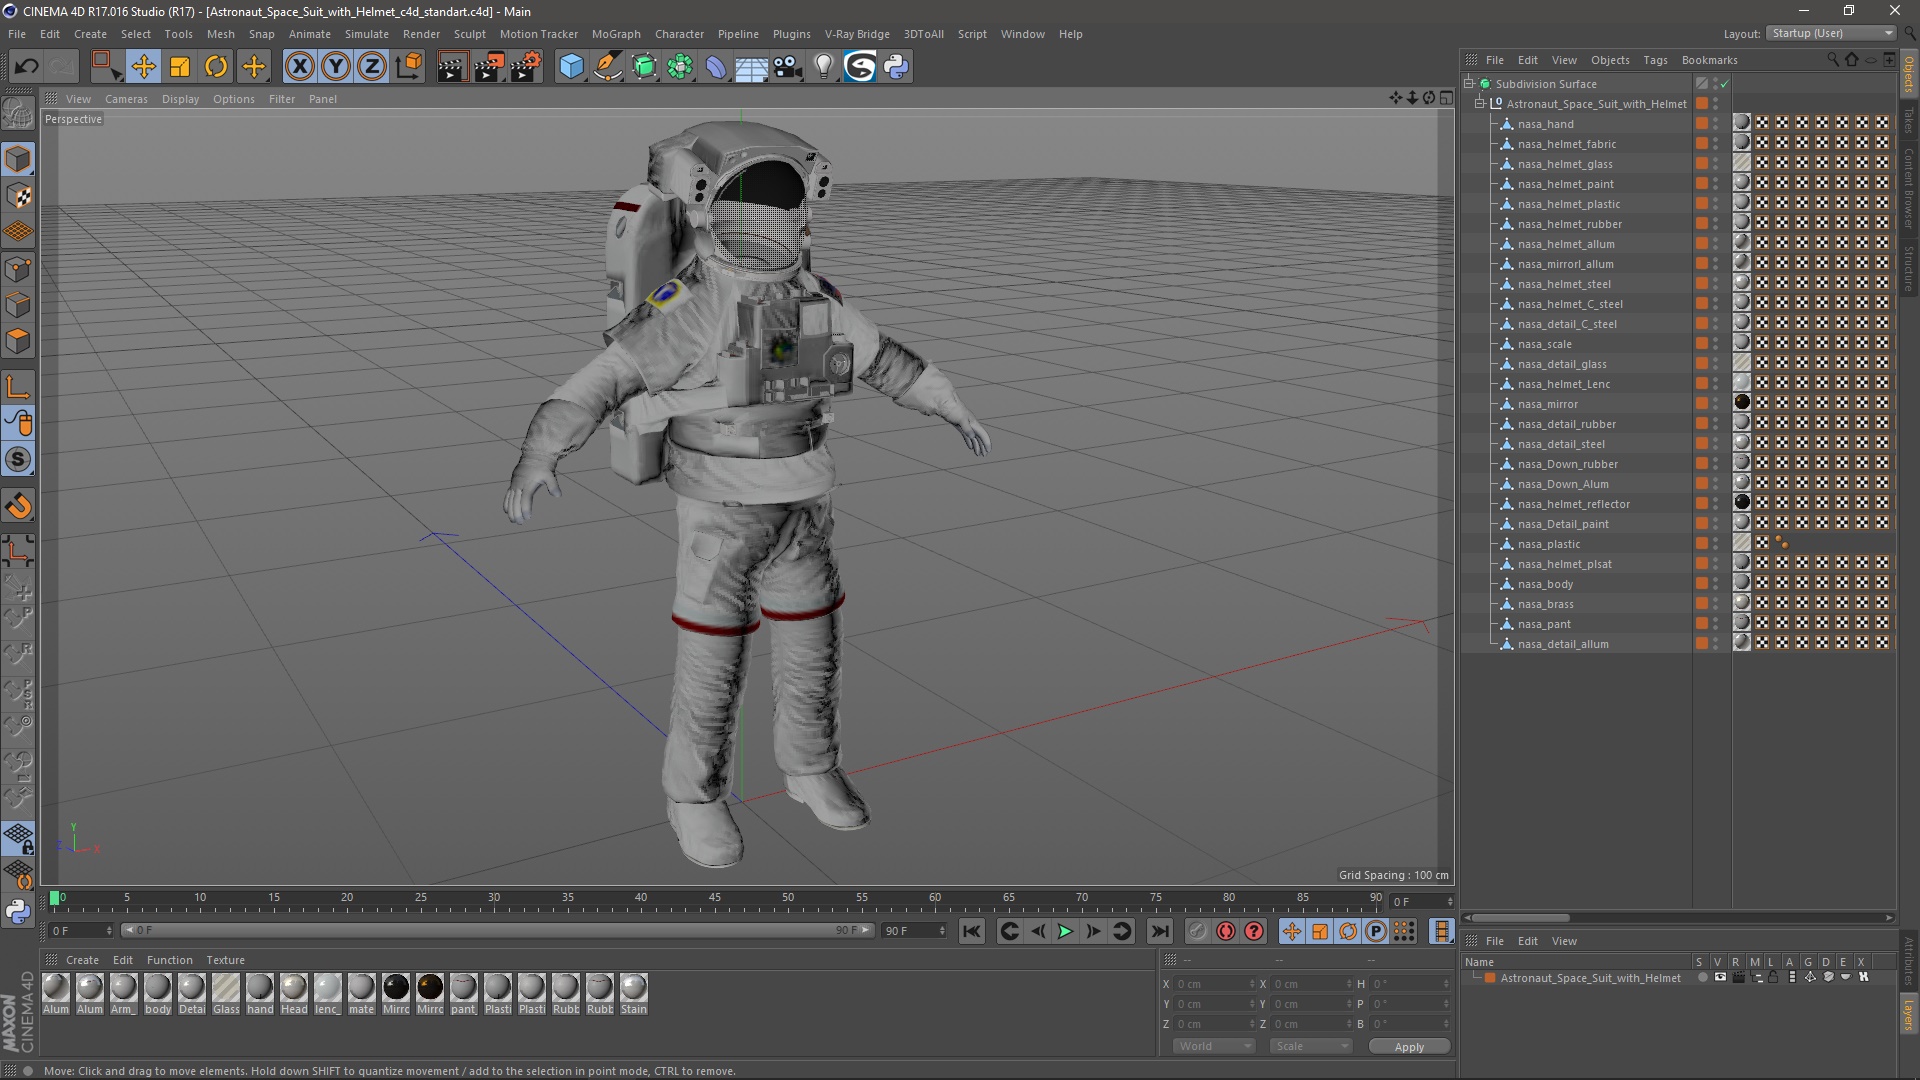Click frame 45 on the timeline ruler
This screenshot has height=1080, width=1920.
(x=714, y=898)
